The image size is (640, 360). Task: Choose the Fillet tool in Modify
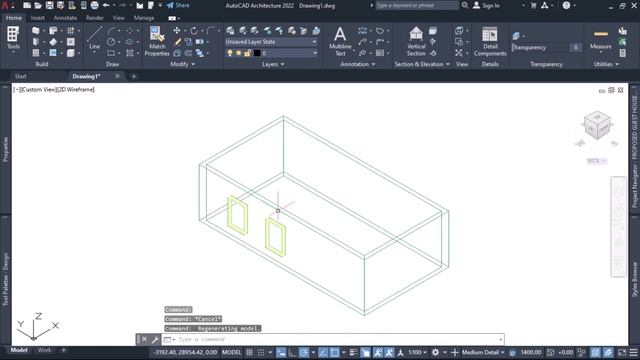211,31
